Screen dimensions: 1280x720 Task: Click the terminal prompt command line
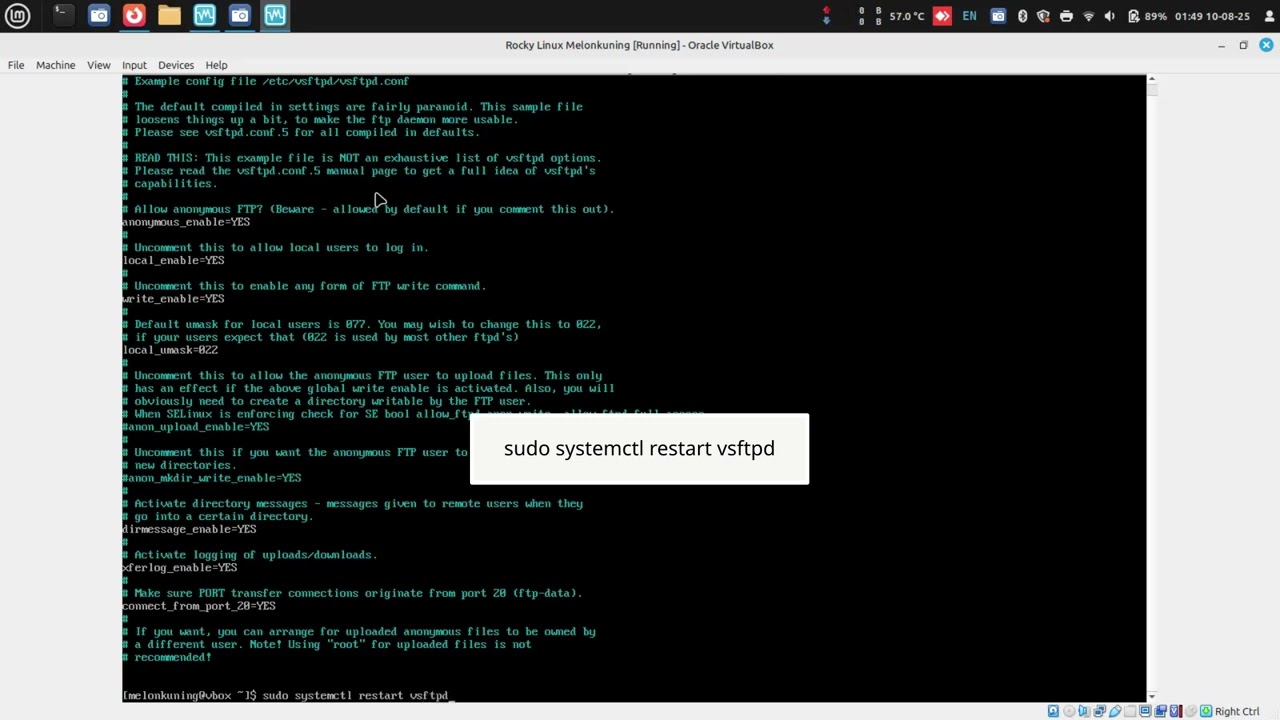[287, 695]
